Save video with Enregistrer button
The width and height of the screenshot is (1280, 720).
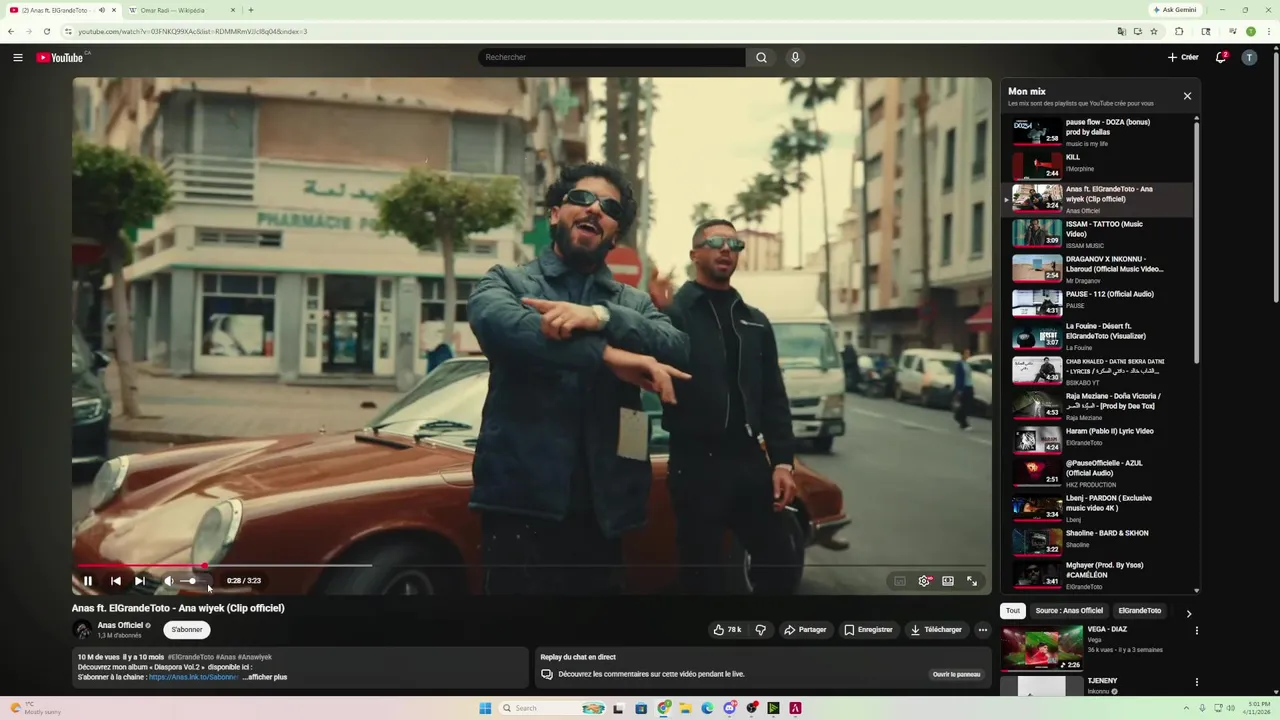(x=868, y=630)
